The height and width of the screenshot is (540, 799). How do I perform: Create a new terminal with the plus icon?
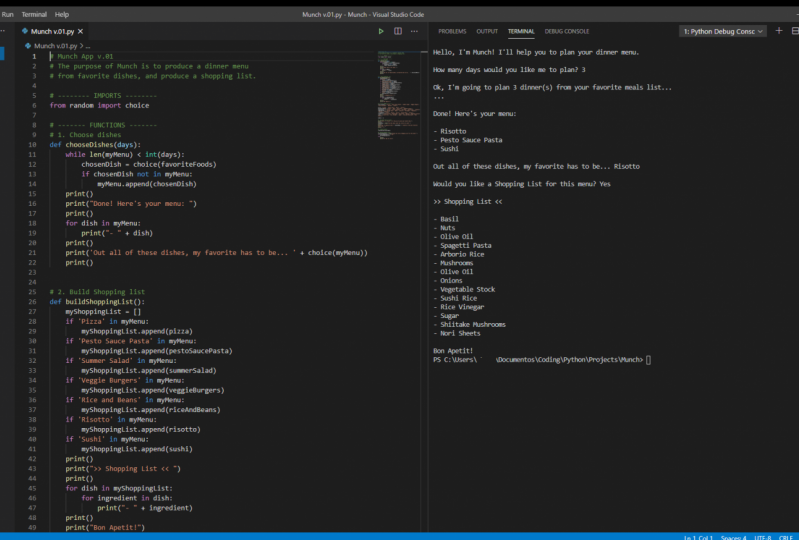779,31
